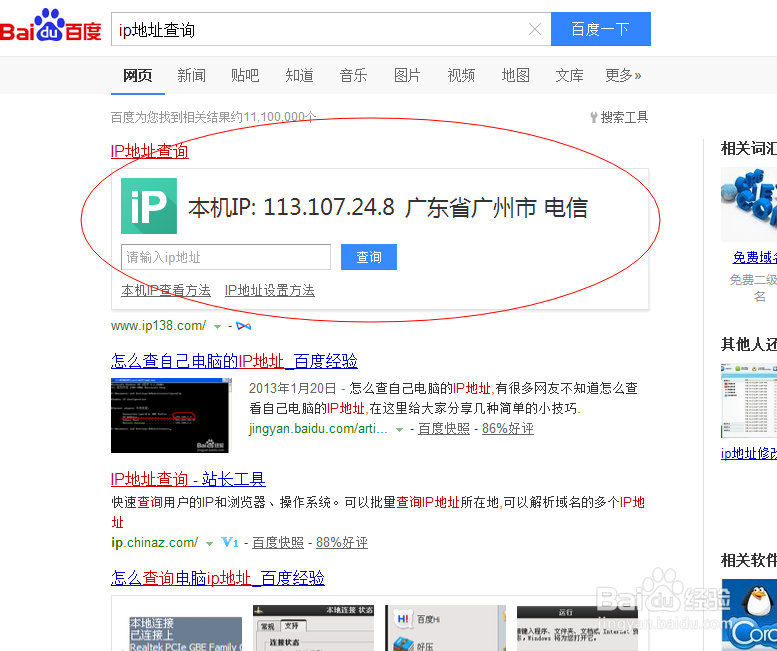Open the IP地址查询 result title link

point(150,151)
